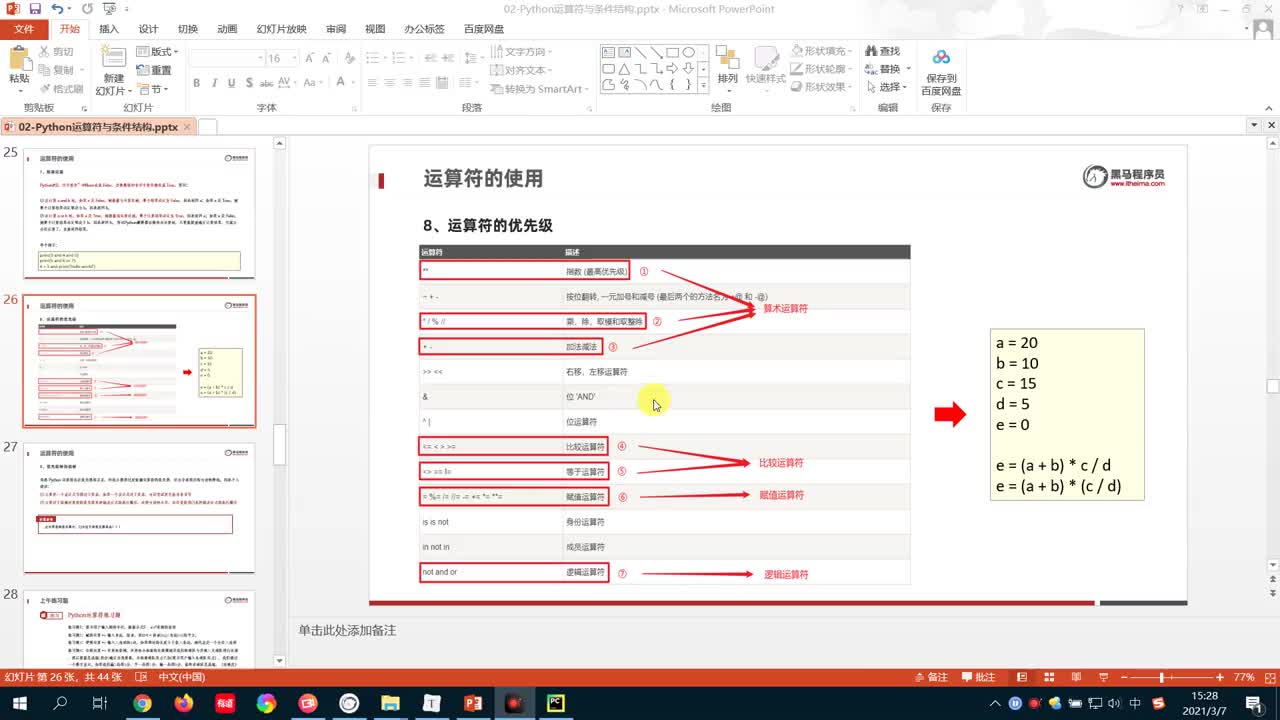The width and height of the screenshot is (1280, 720).
Task: Expand the shapes gallery More arrow
Action: [704, 87]
